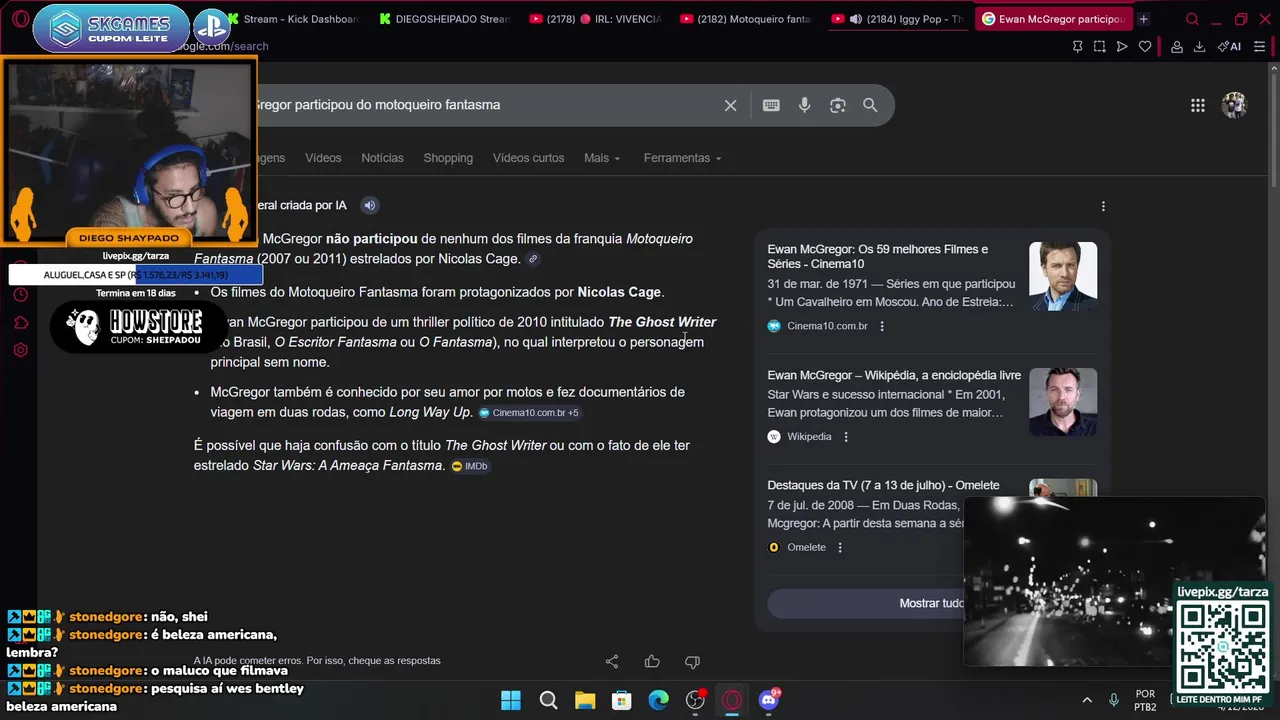This screenshot has height=720, width=1280.
Task: Open a new browser tab
Action: [1143, 19]
